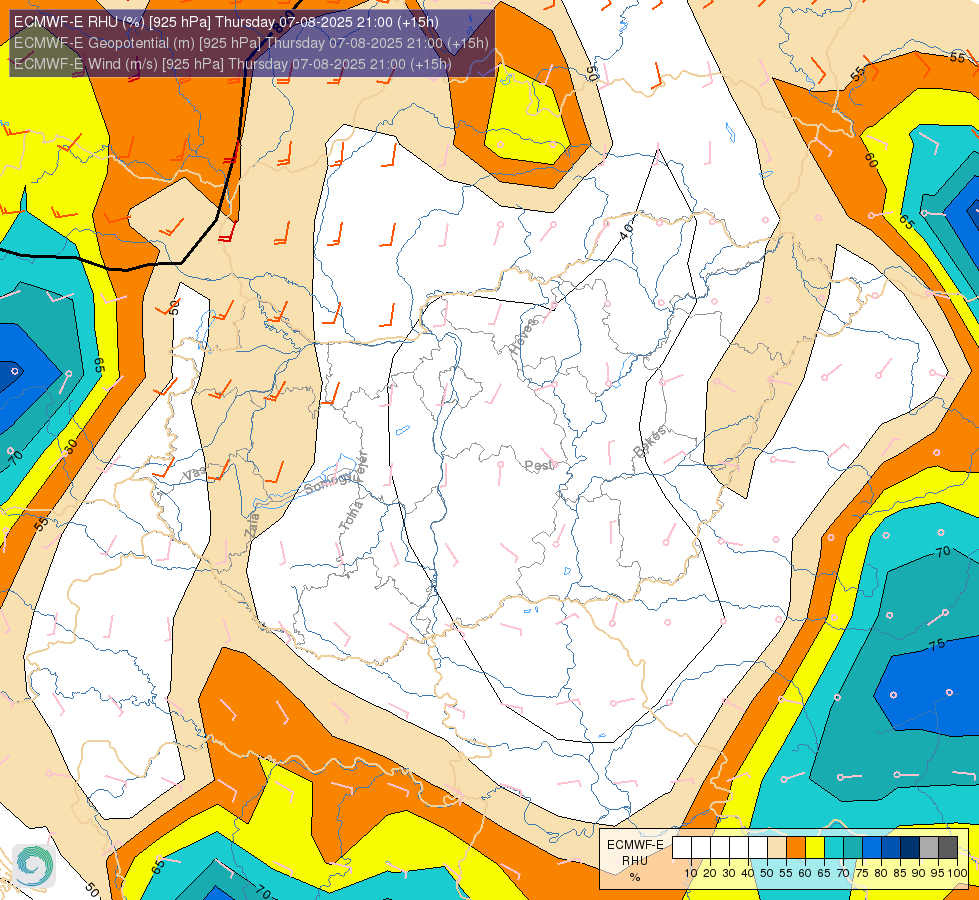This screenshot has width=979, height=900.
Task: Click the white legend swatch between 10 and 20
Action: (x=701, y=848)
